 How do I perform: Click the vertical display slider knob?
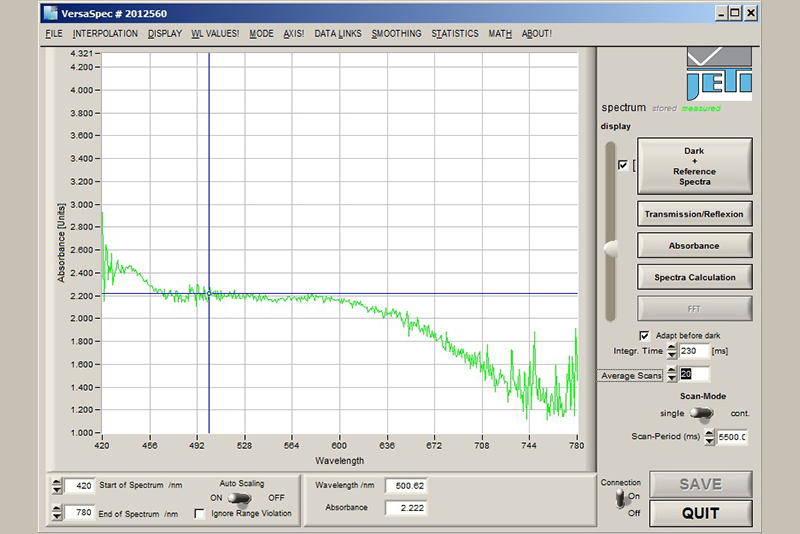coord(611,248)
